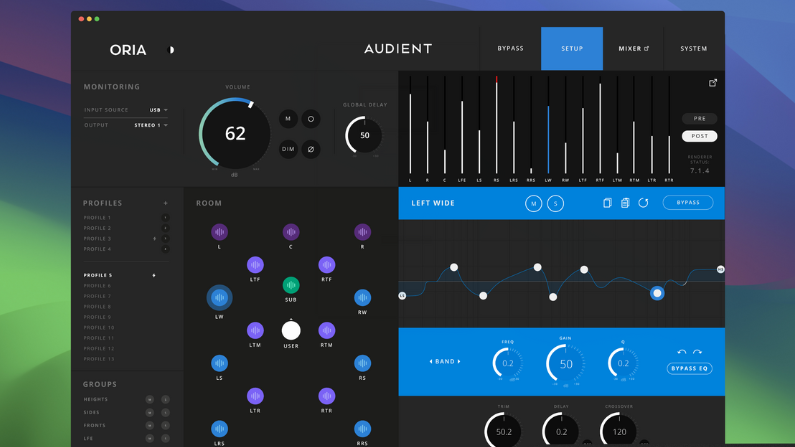The width and height of the screenshot is (795, 447).
Task: Select PROFILE 1
Action: point(97,217)
